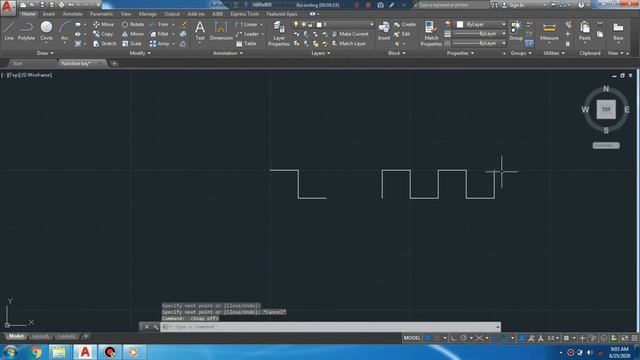640x360 pixels.
Task: Expand the Draw panel
Action: [45, 53]
